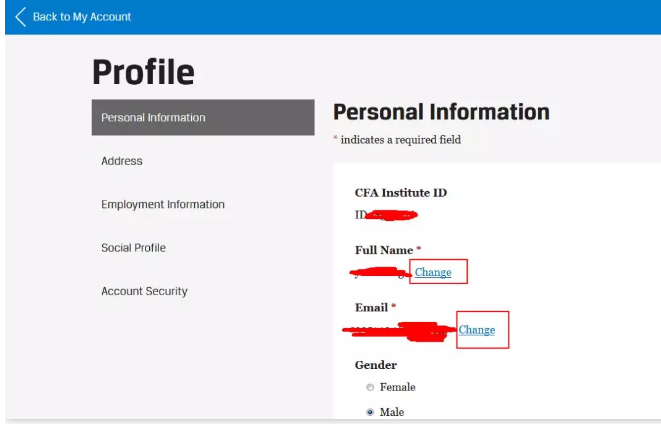Image resolution: width=661 pixels, height=424 pixels.
Task: Click the Personal Information content heading
Action: click(441, 112)
